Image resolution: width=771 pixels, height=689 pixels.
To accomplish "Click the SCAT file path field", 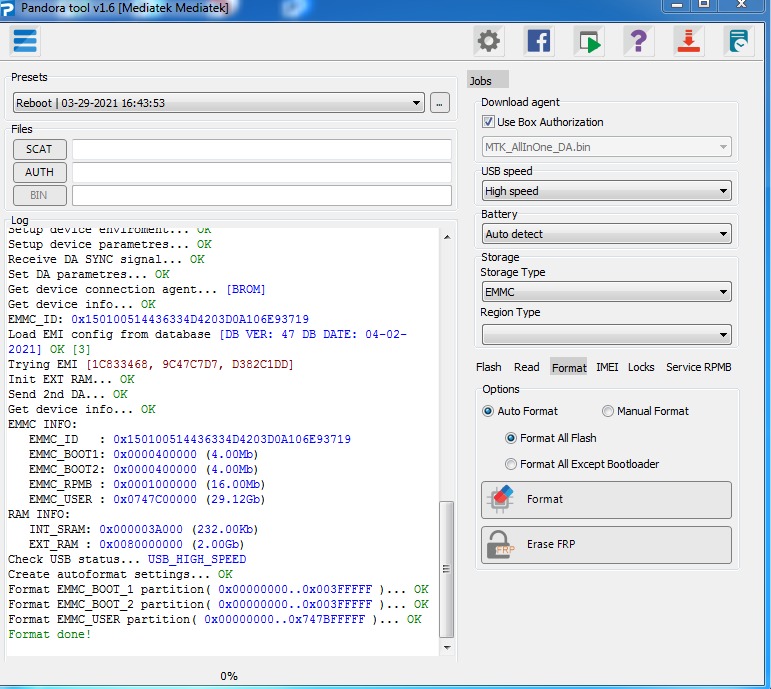I will click(262, 149).
